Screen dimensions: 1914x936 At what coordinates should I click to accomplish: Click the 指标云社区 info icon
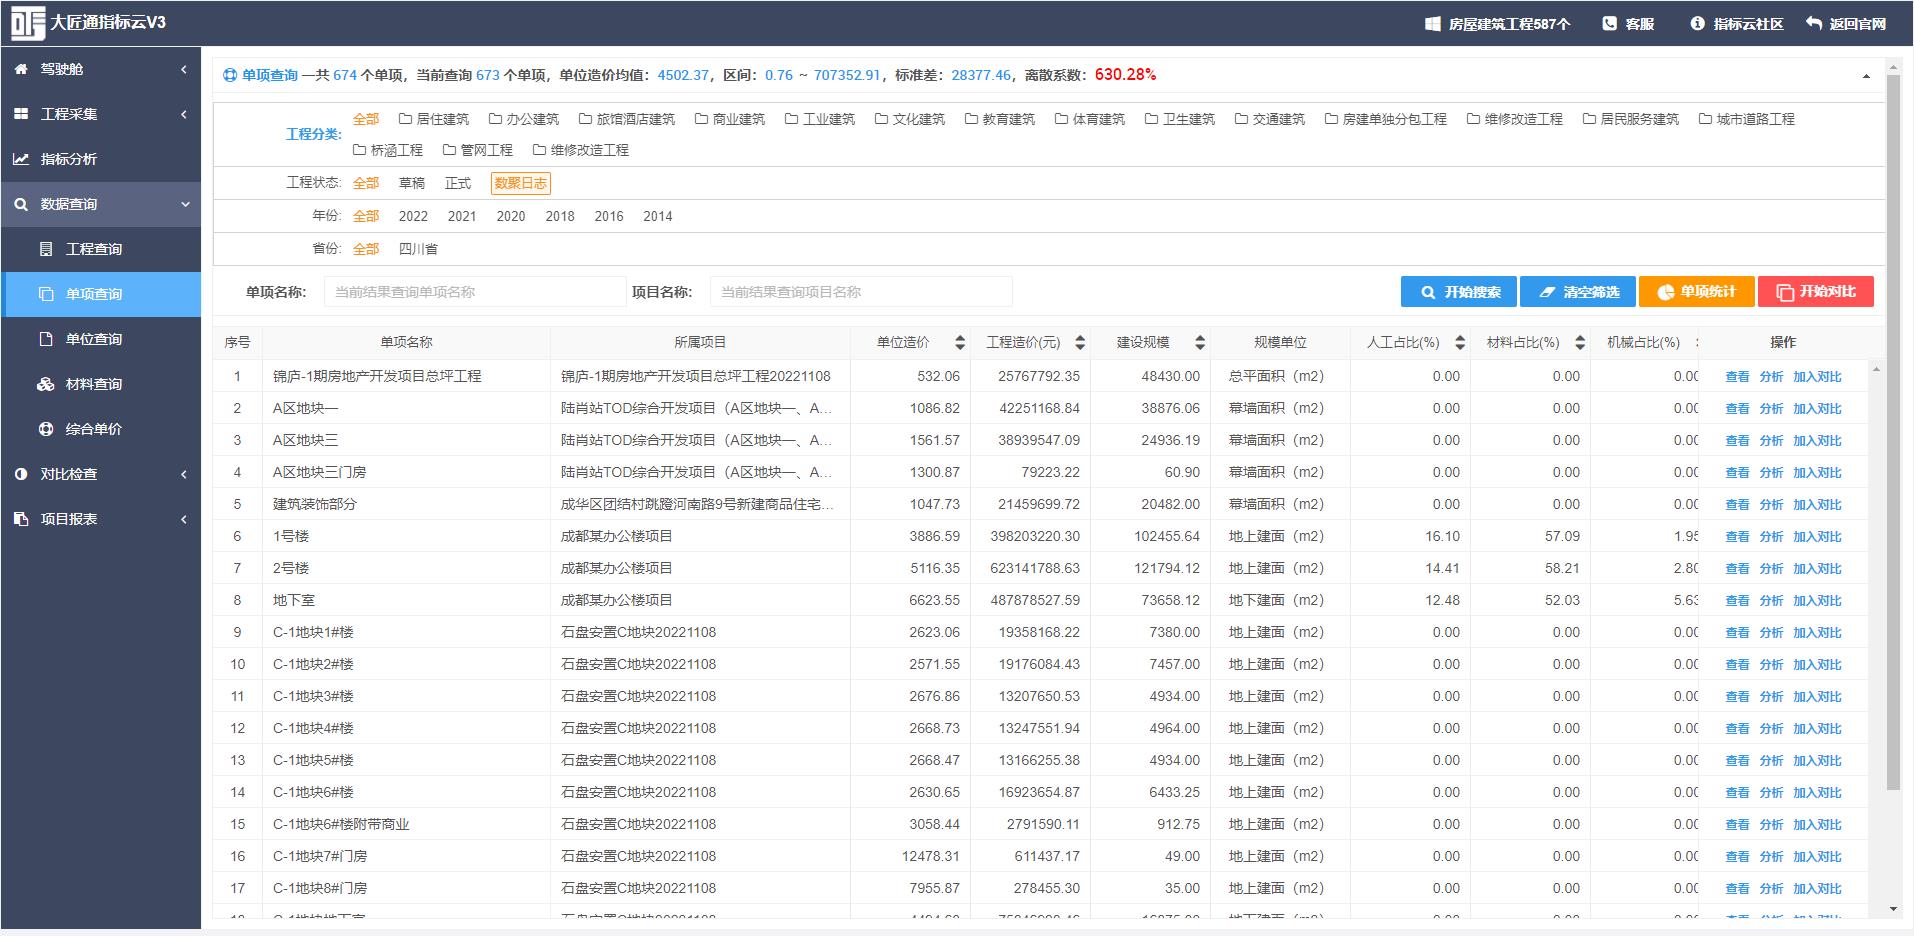pos(1697,23)
